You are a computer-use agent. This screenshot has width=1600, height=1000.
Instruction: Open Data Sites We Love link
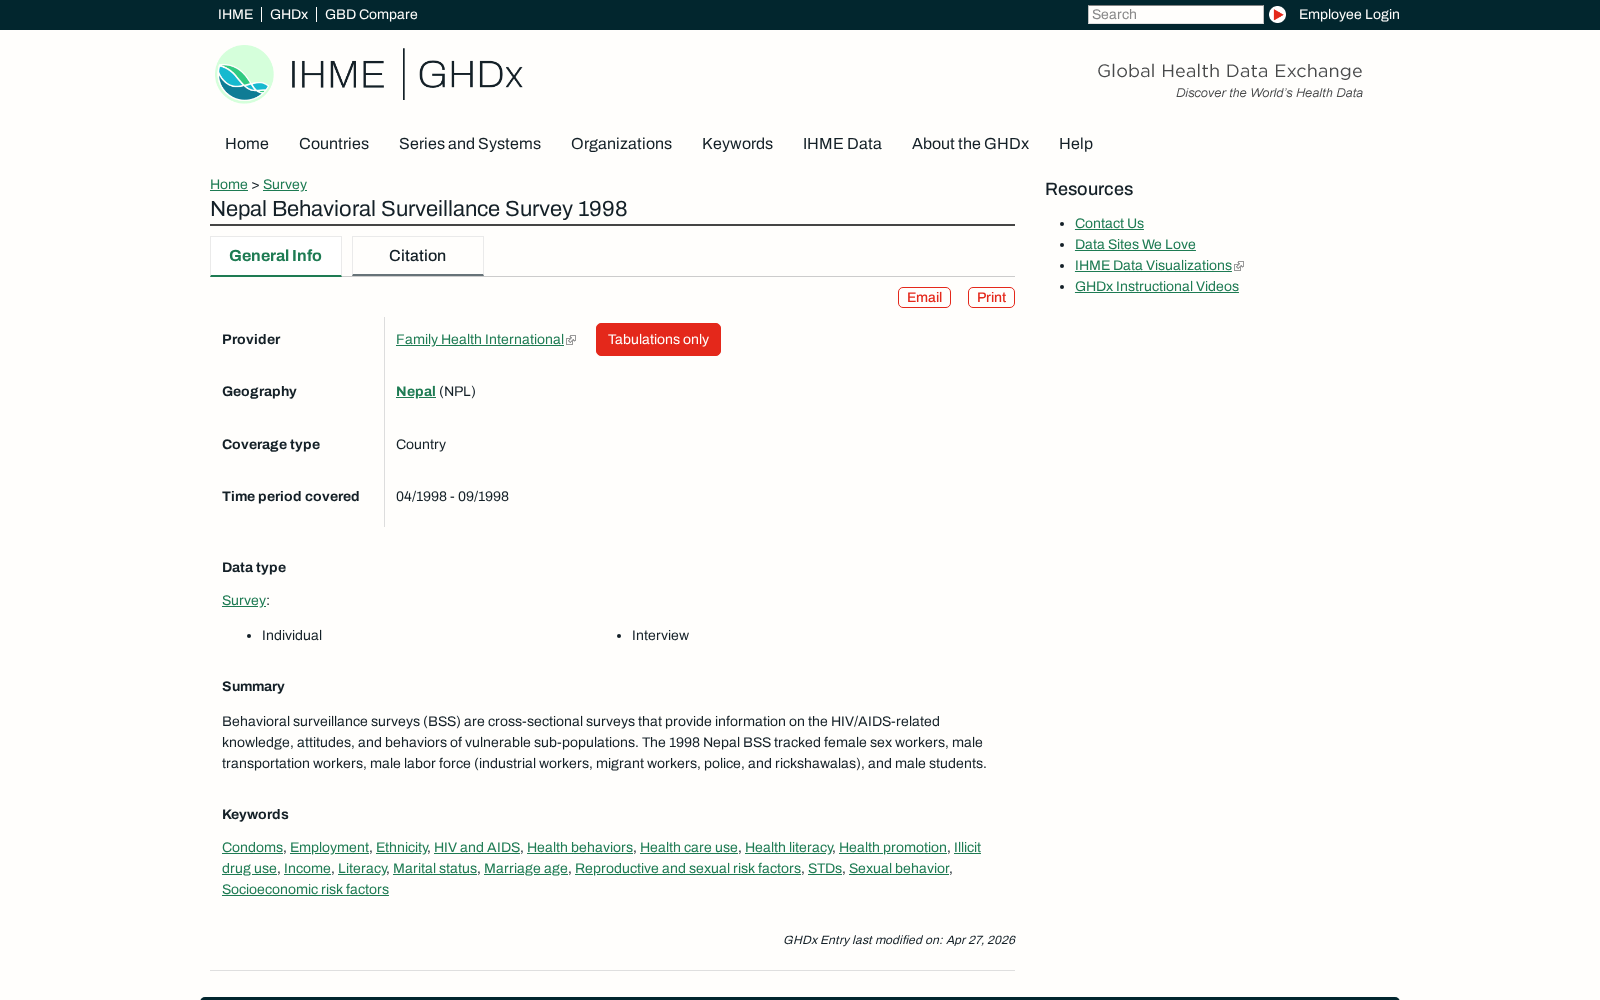click(1135, 245)
